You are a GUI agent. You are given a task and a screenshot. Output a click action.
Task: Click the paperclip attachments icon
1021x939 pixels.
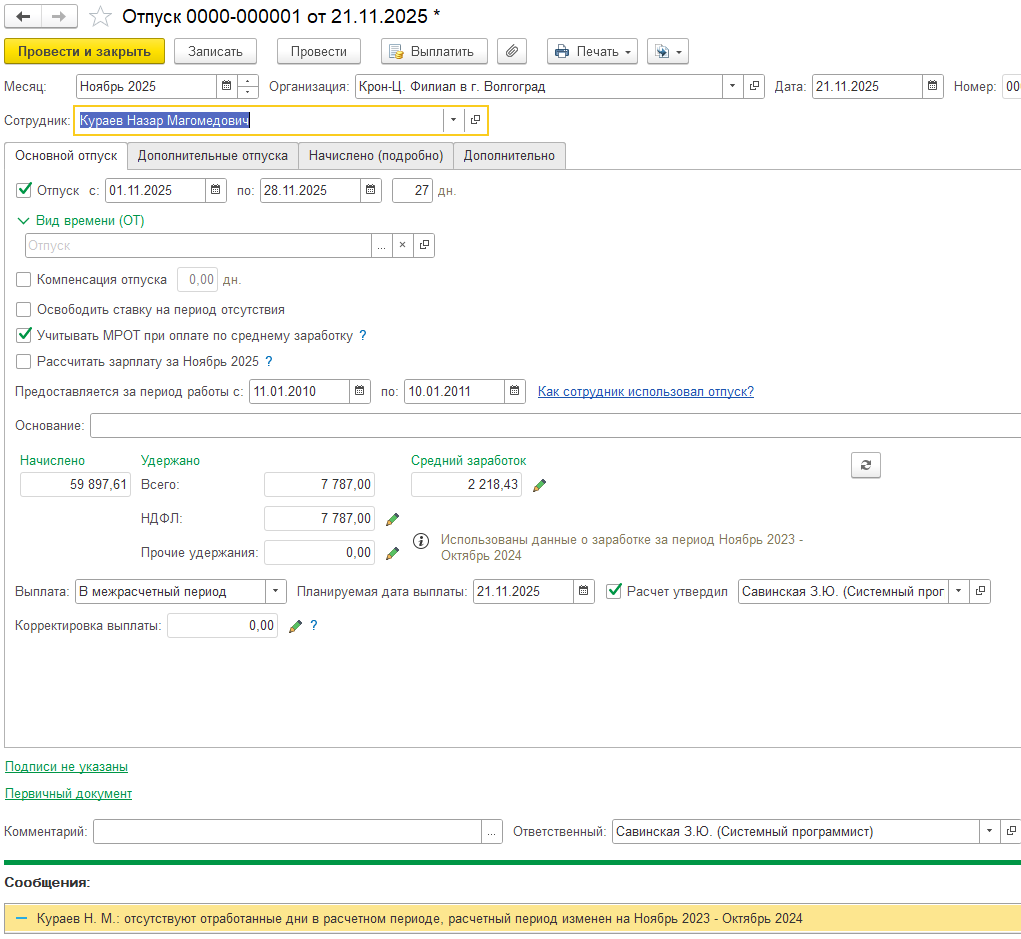coord(511,51)
